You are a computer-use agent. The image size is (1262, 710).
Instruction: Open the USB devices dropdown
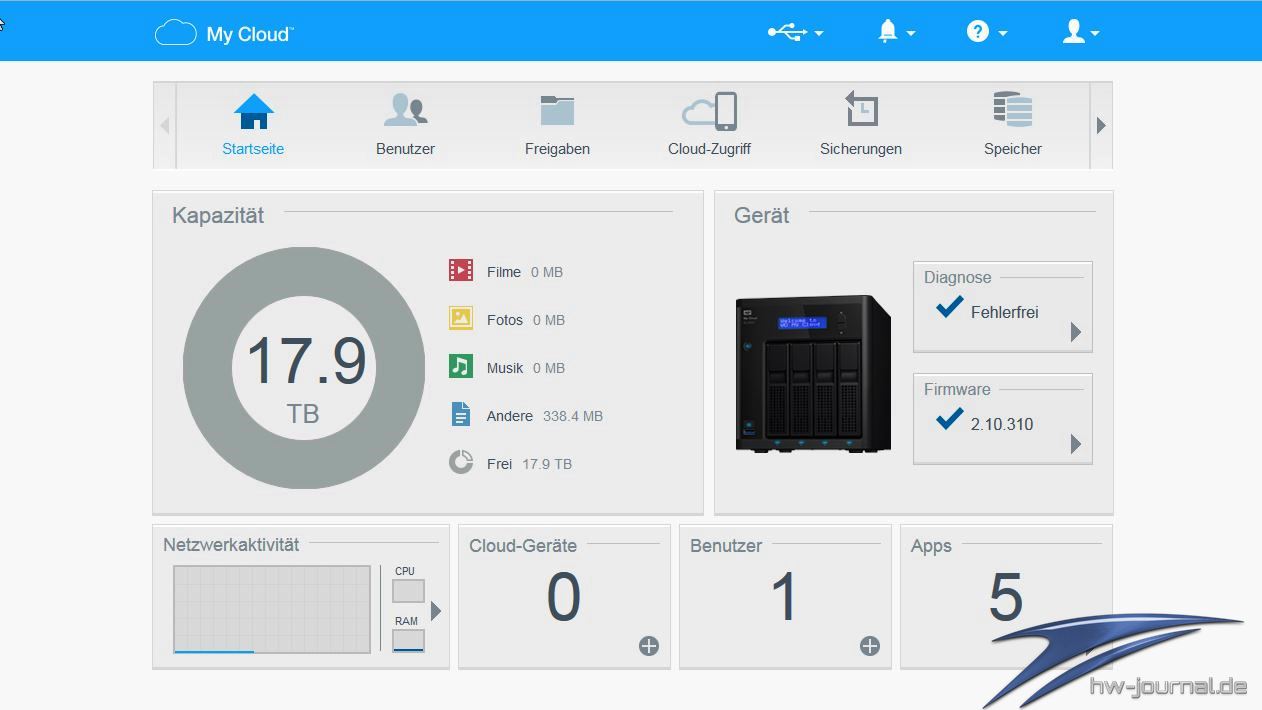[794, 32]
